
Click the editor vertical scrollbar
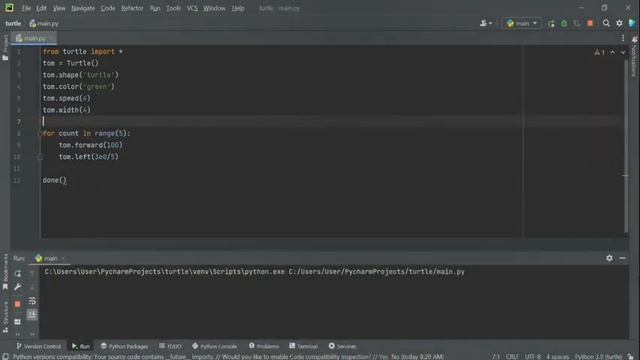tap(626, 146)
